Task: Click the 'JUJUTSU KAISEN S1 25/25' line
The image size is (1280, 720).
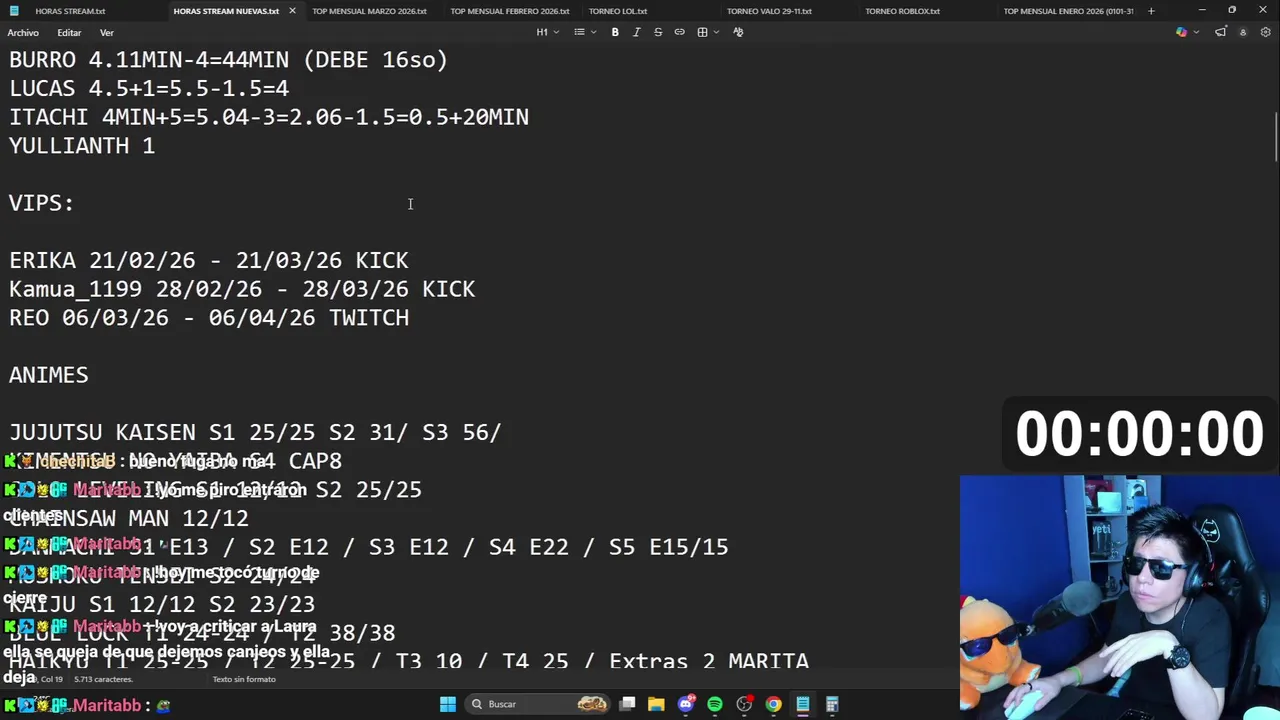Action: (255, 433)
